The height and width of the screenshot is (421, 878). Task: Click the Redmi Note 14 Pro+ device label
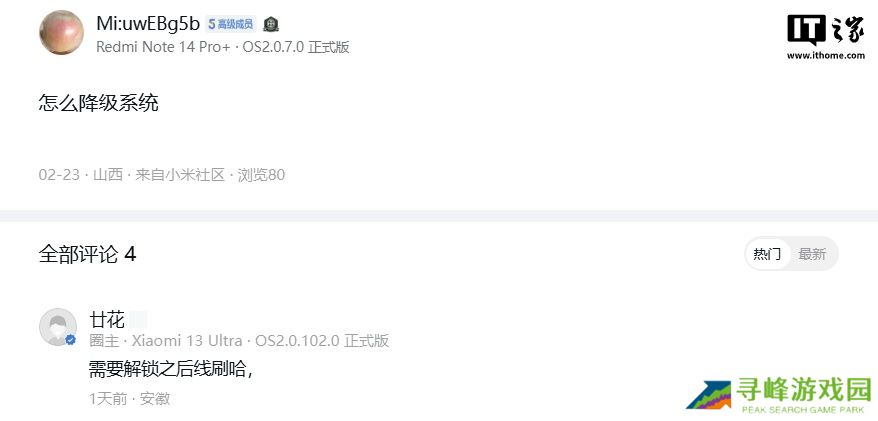pyautogui.click(x=163, y=47)
